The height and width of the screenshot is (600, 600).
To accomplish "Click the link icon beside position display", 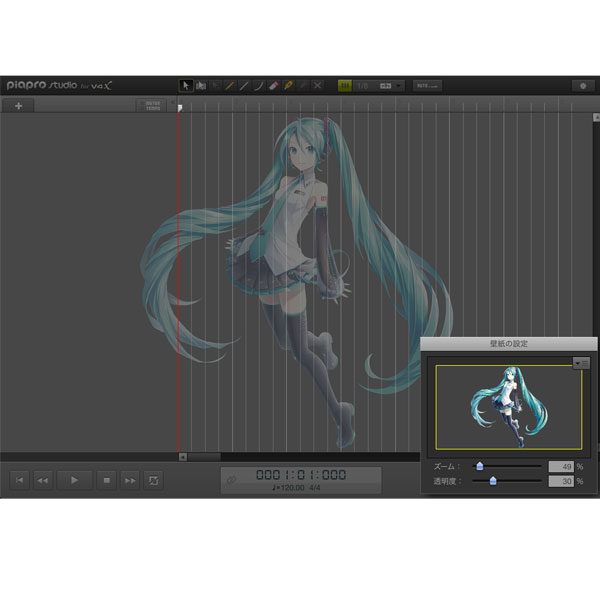I will tap(231, 480).
